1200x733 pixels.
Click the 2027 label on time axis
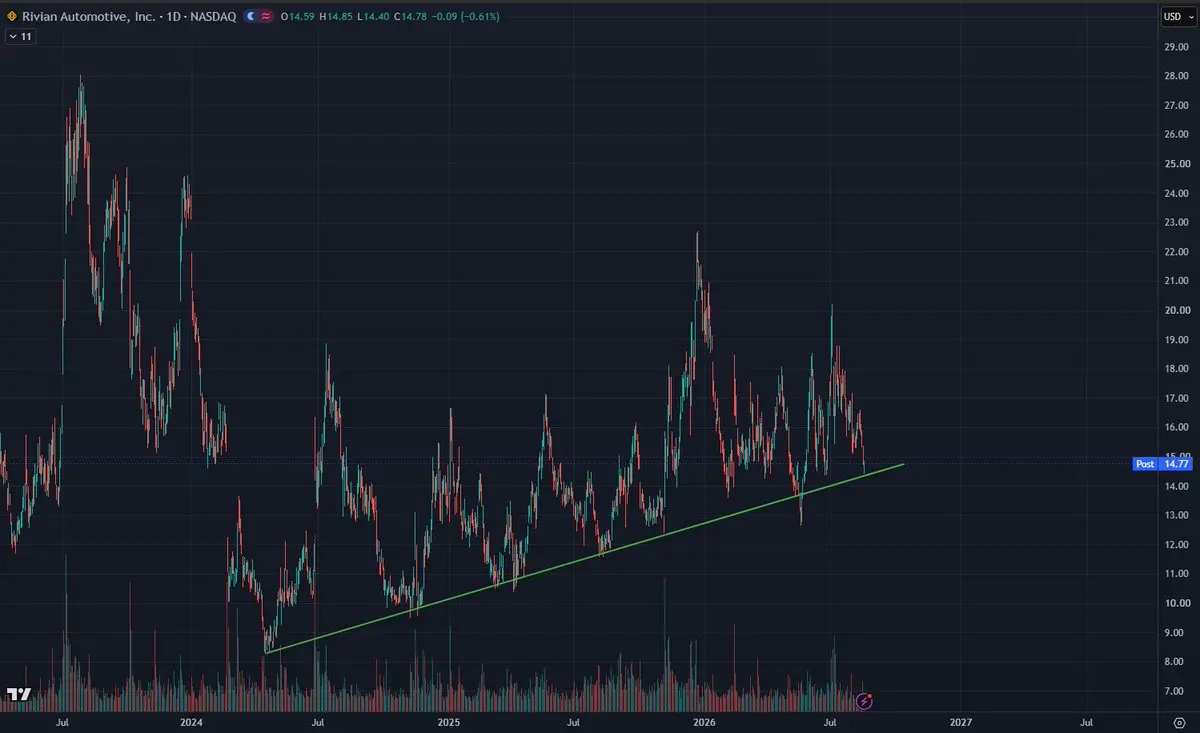(x=960, y=721)
